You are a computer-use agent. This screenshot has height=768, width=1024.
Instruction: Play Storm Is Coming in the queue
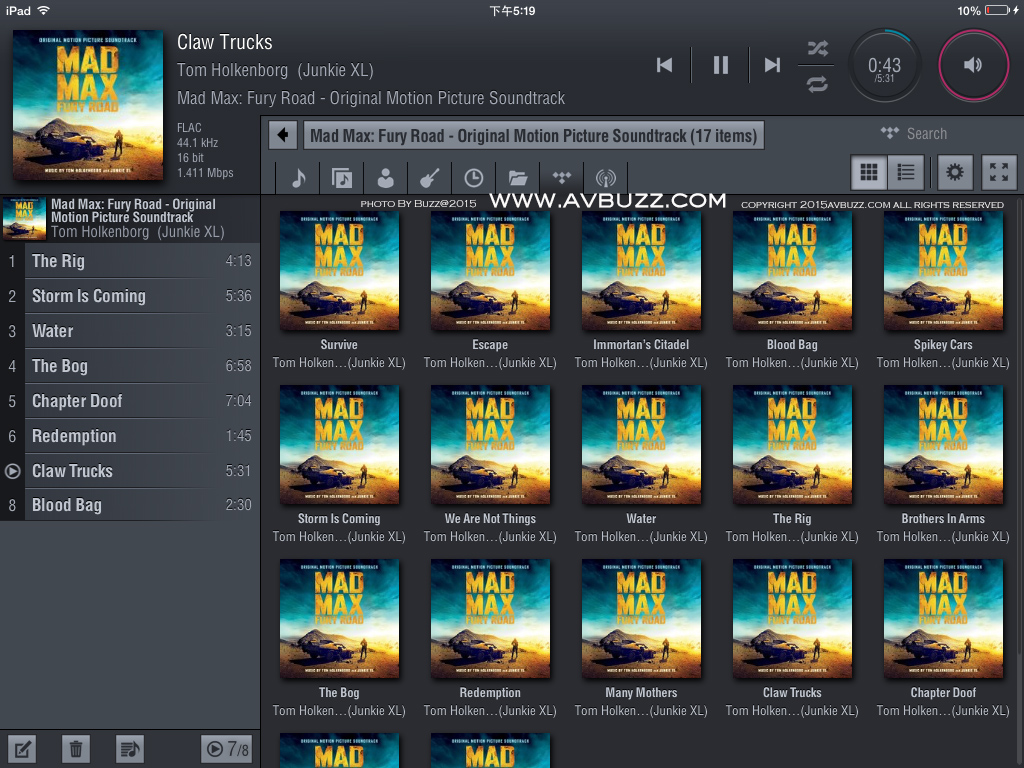(x=130, y=296)
